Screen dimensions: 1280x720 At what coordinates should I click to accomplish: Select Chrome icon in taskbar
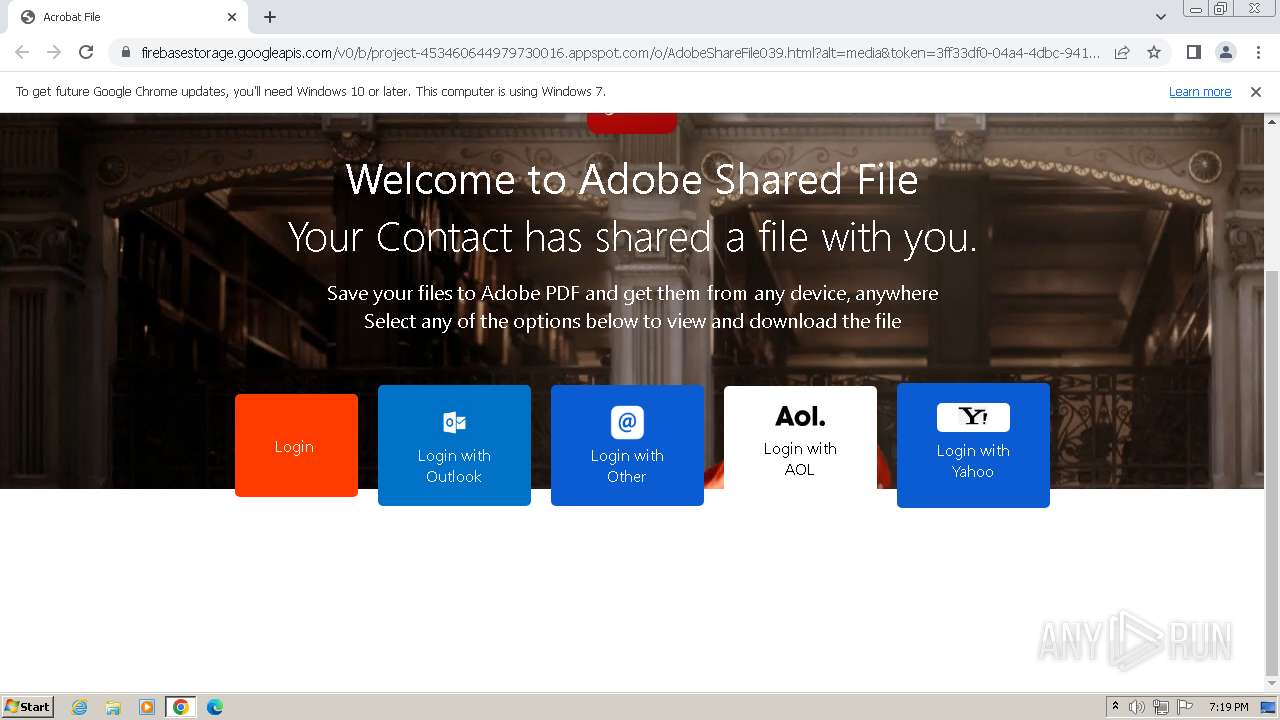coord(180,707)
